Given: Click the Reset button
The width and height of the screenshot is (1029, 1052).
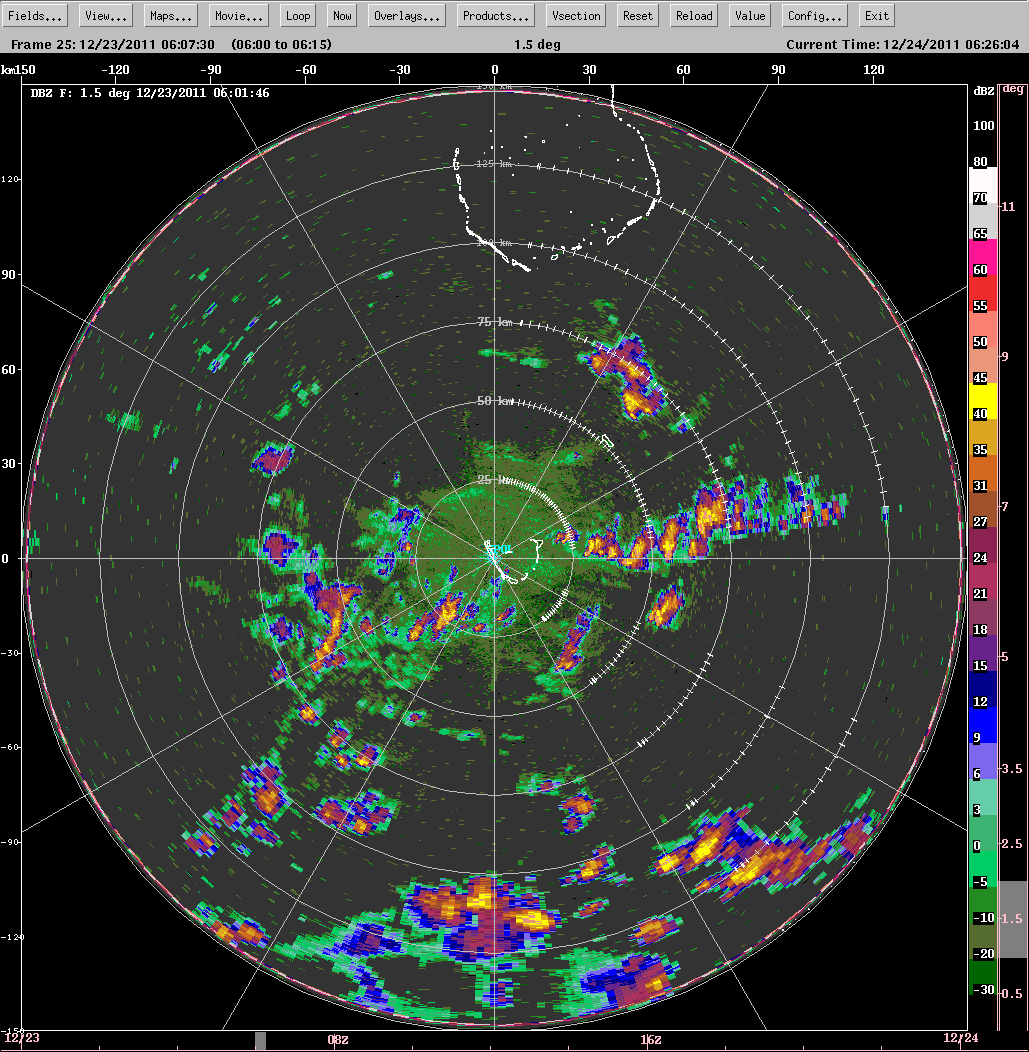Looking at the screenshot, I should pos(637,16).
